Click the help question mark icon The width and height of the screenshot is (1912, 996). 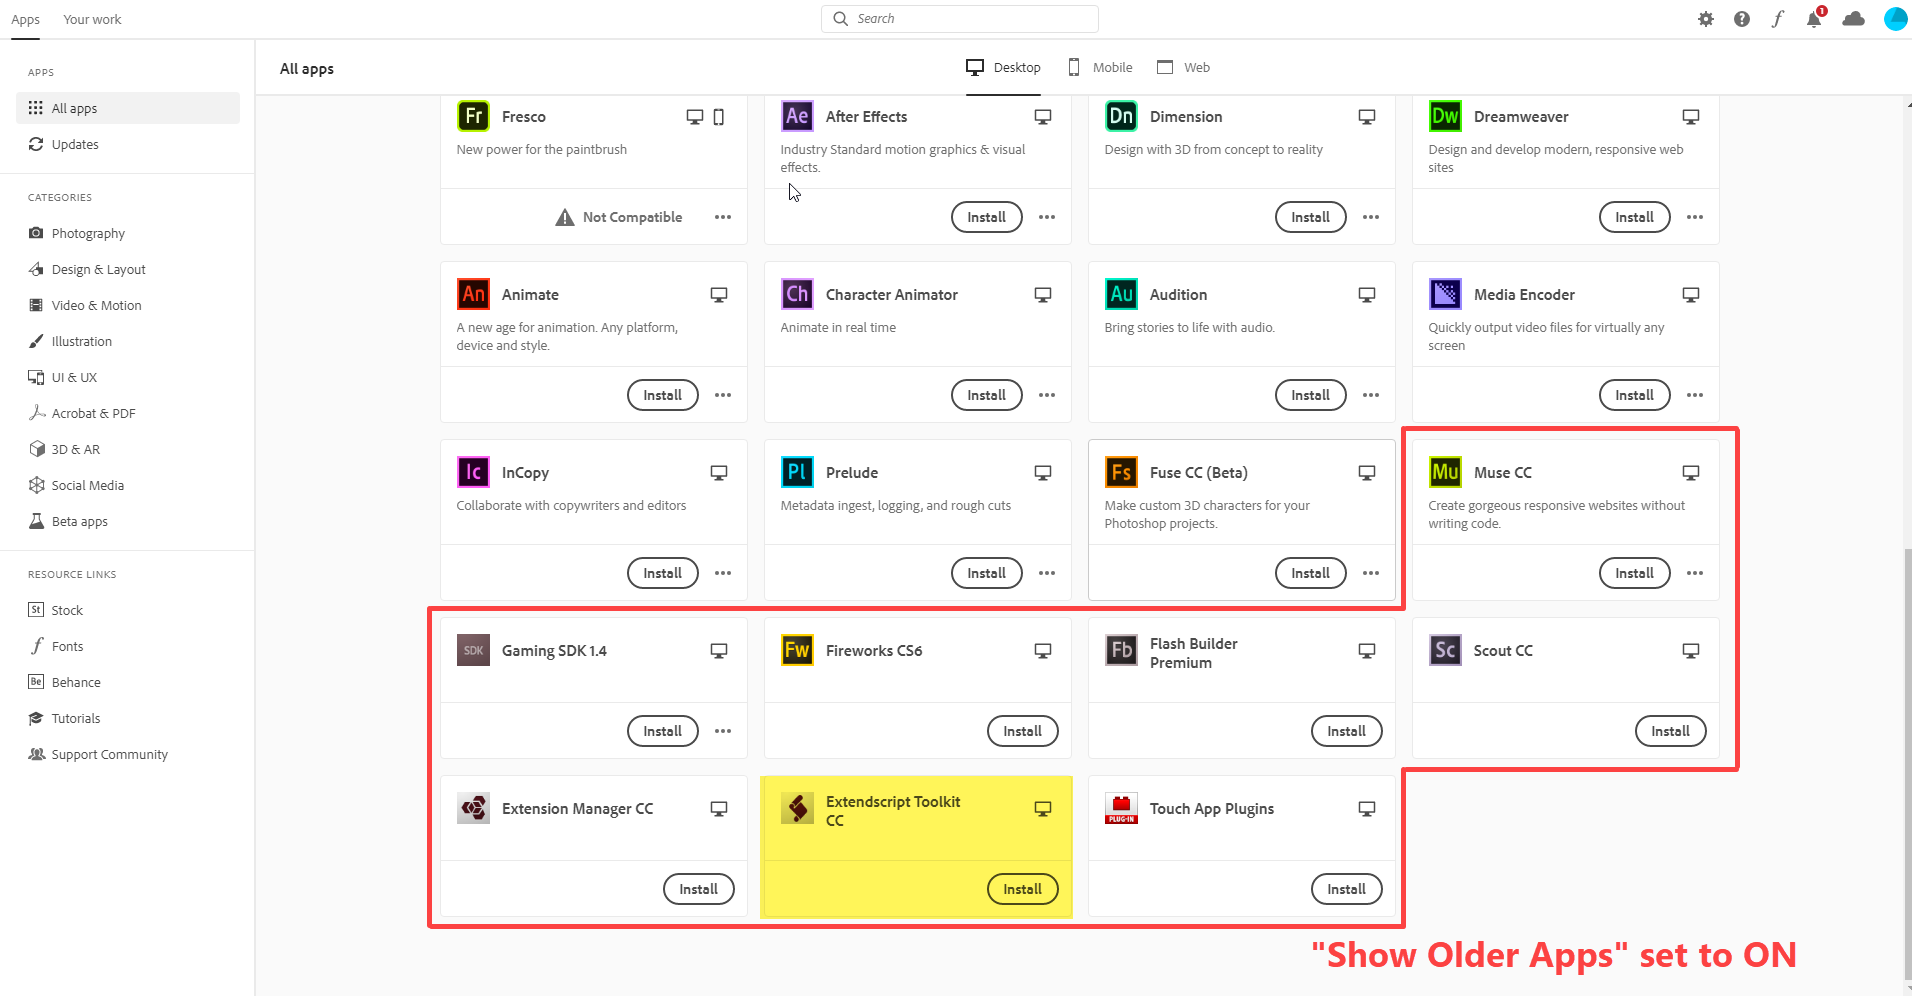(x=1741, y=19)
